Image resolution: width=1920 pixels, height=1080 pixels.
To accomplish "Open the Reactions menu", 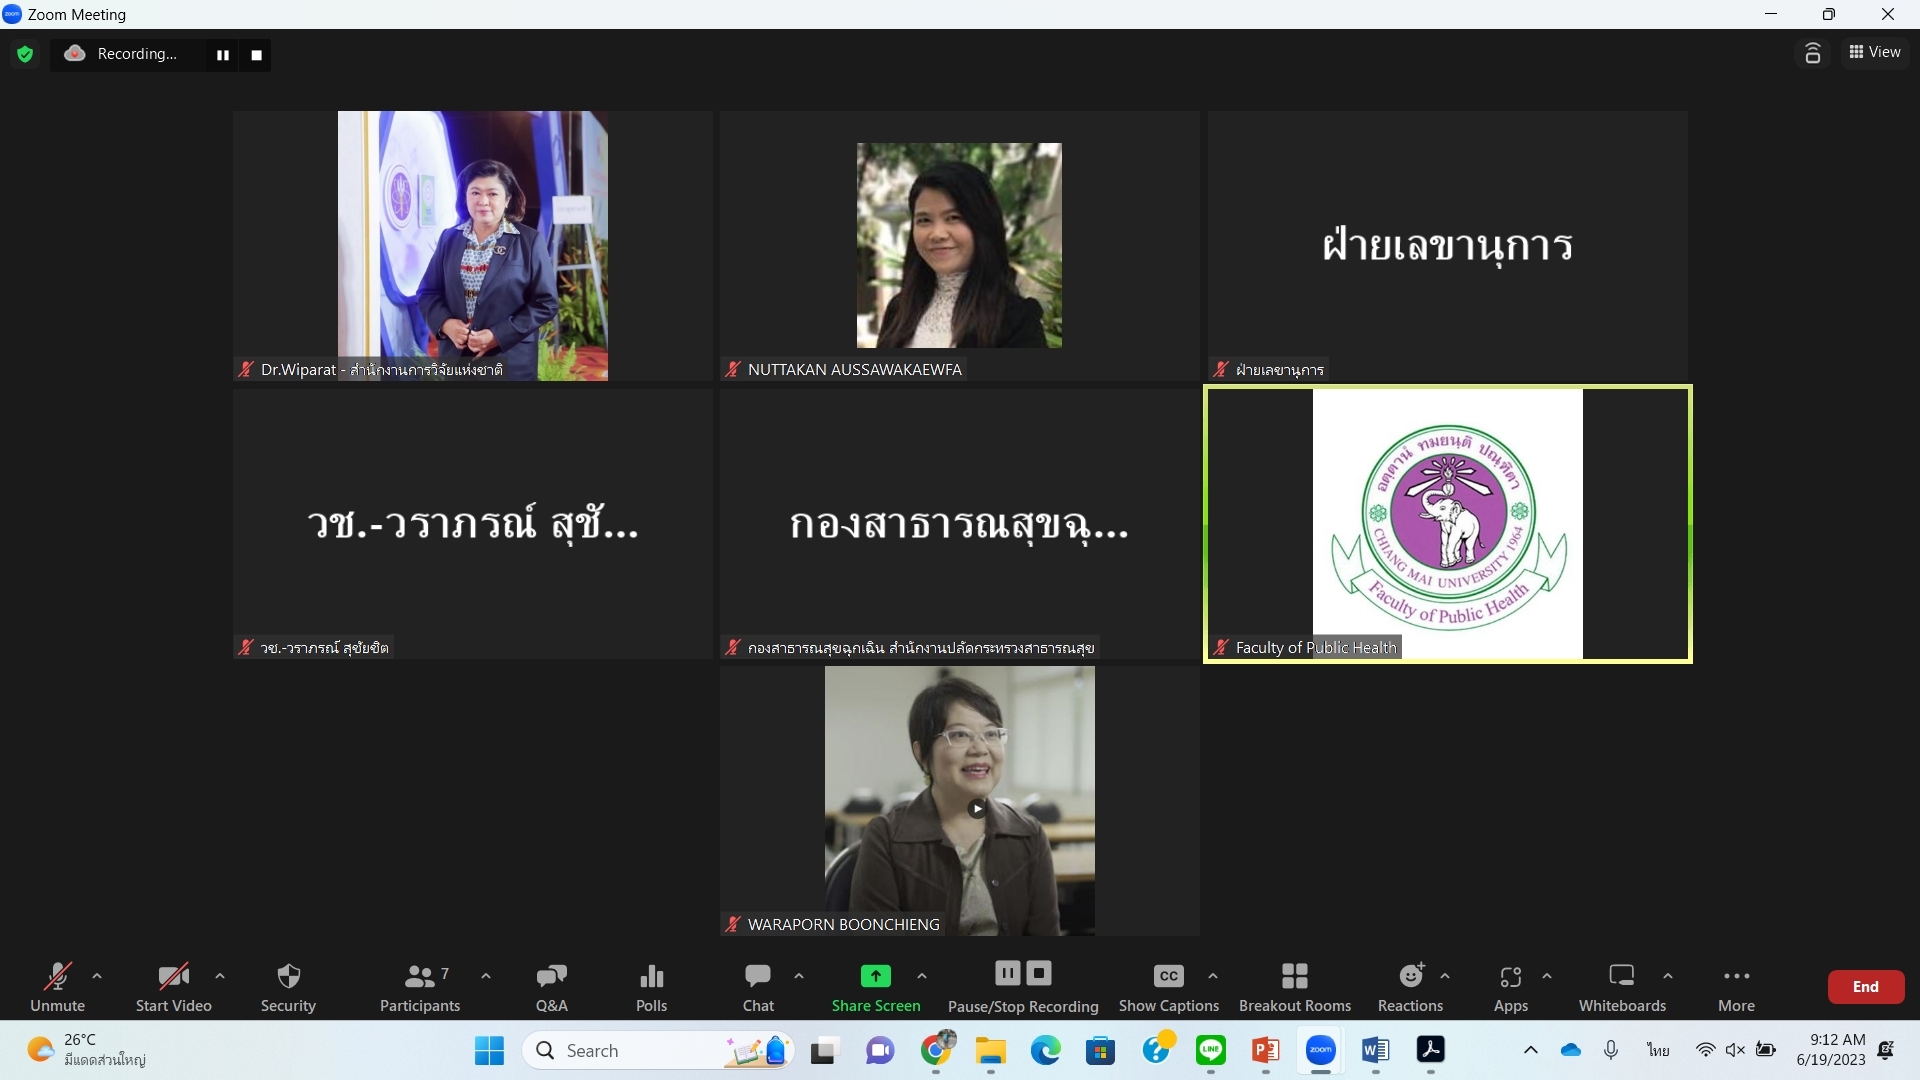I will (1411, 986).
